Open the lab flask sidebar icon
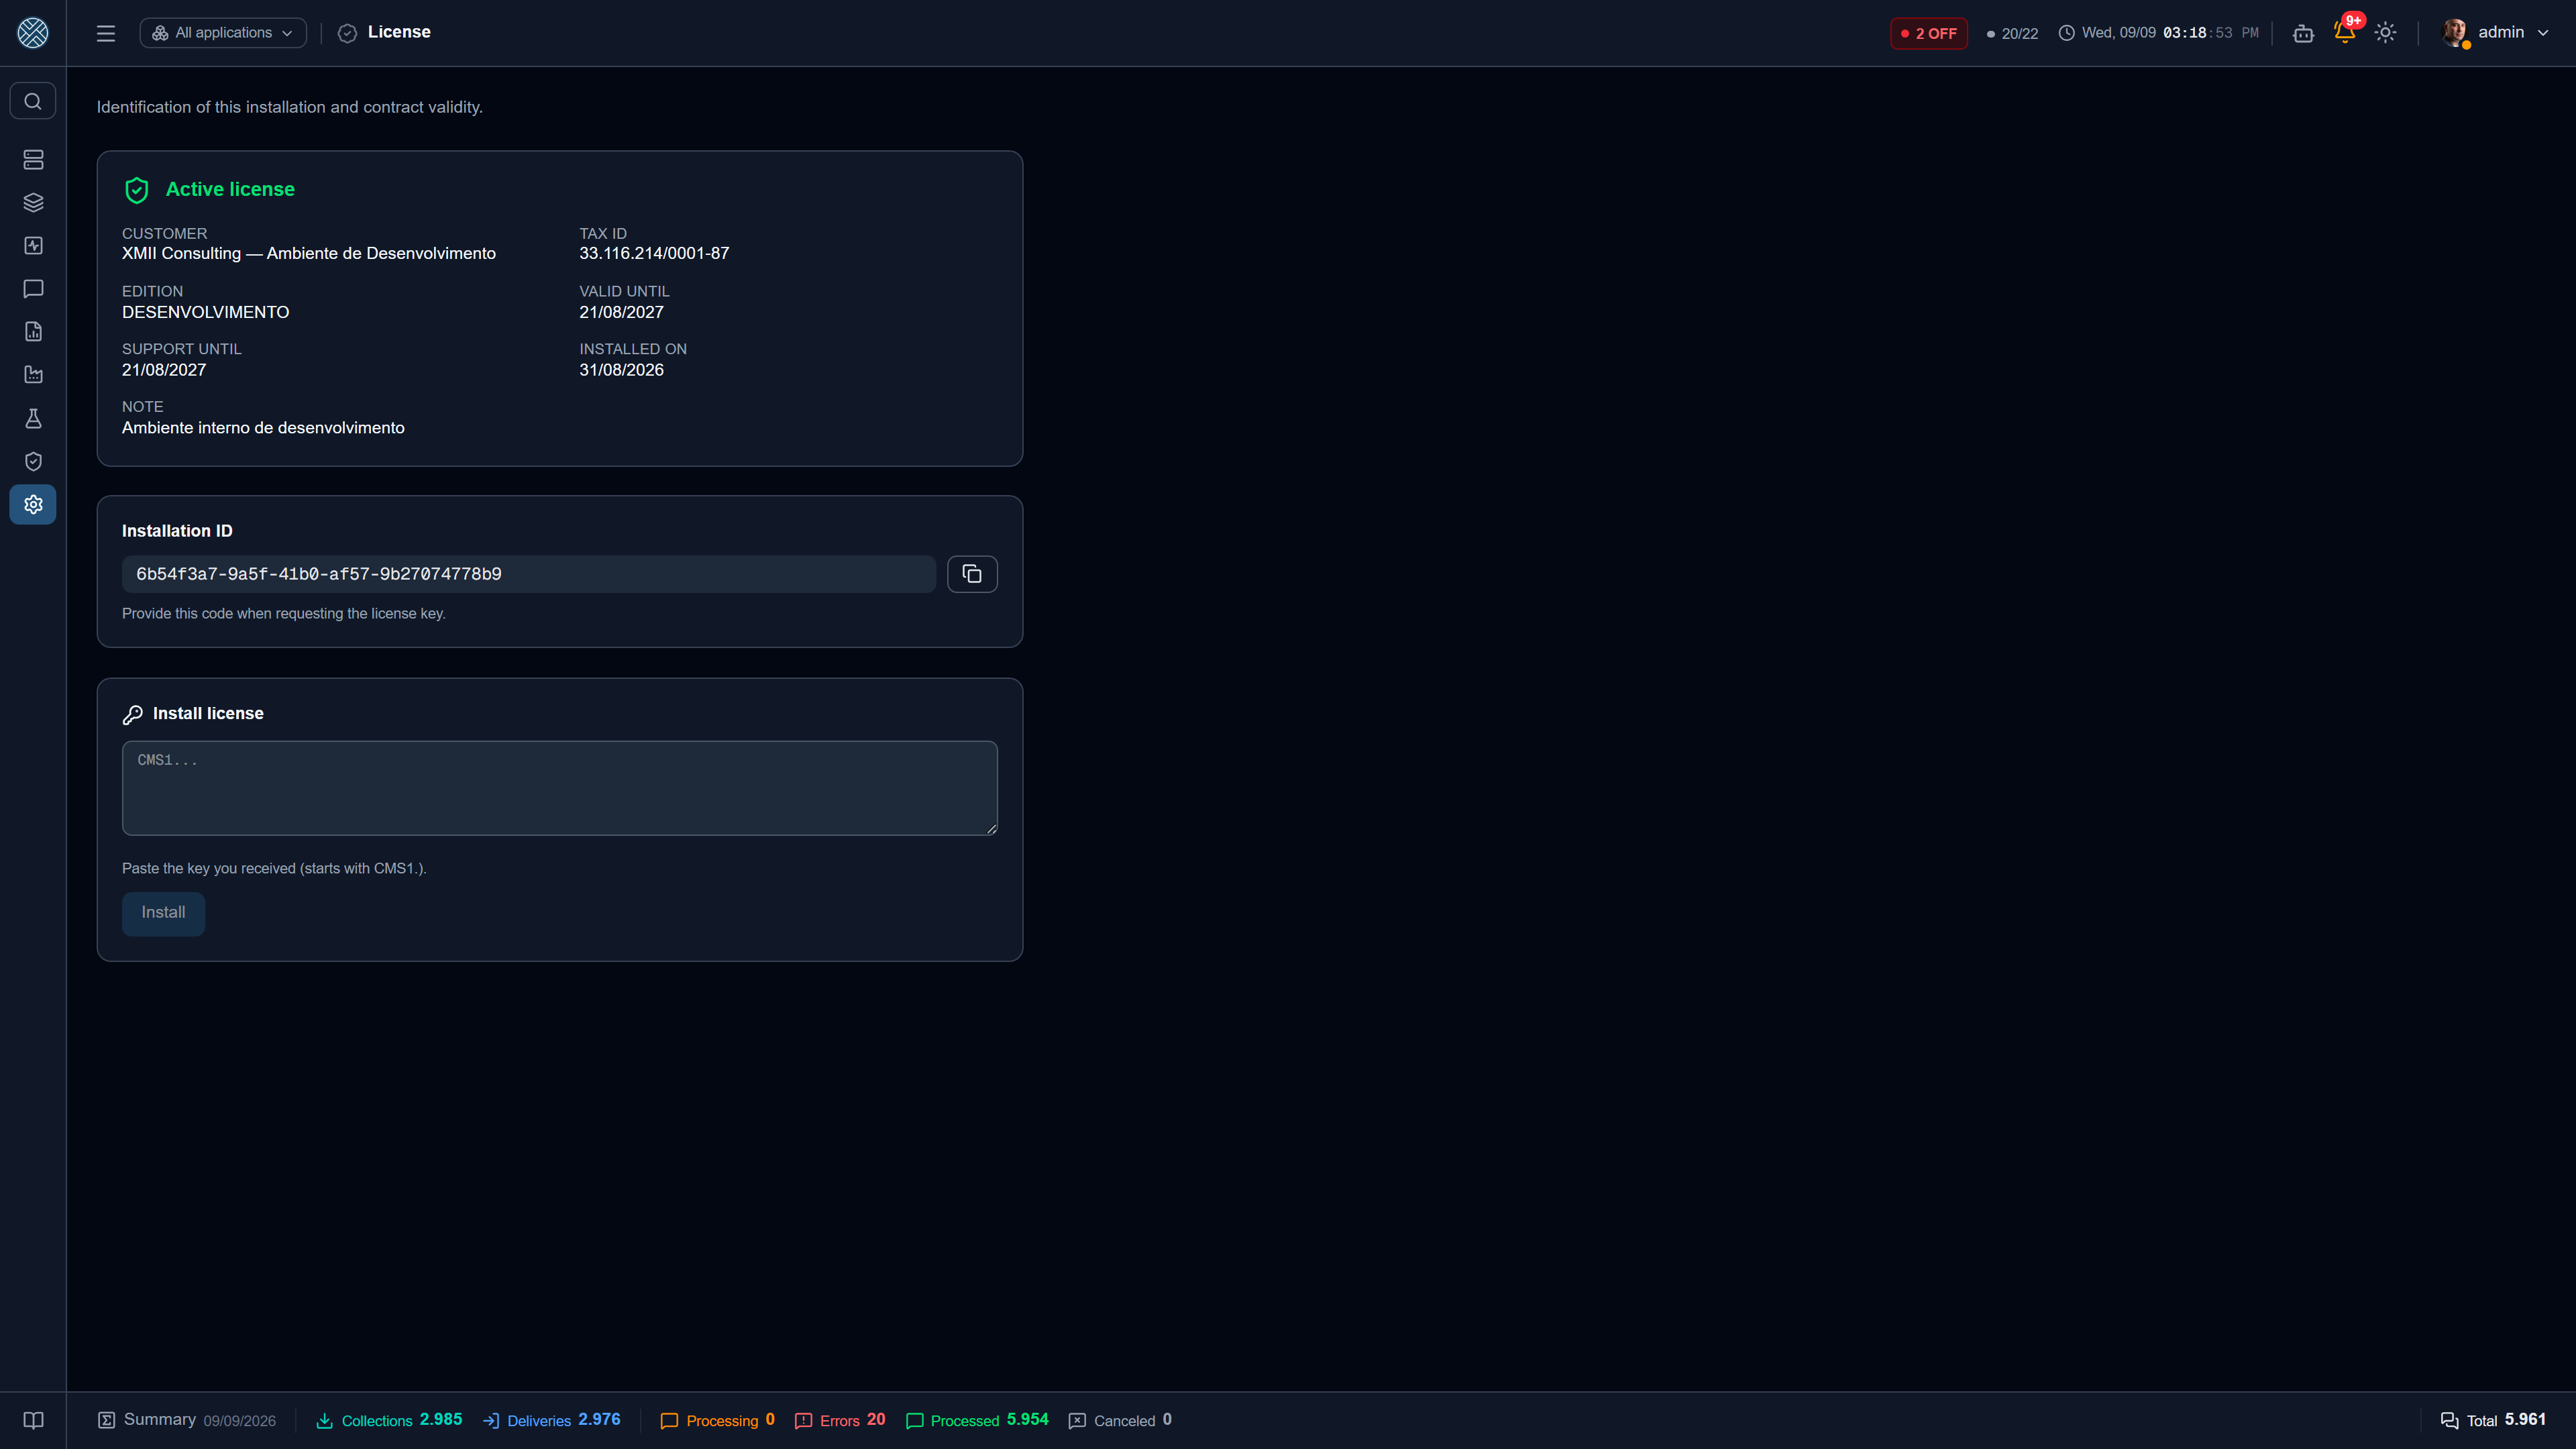2576x1449 pixels. point(33,418)
